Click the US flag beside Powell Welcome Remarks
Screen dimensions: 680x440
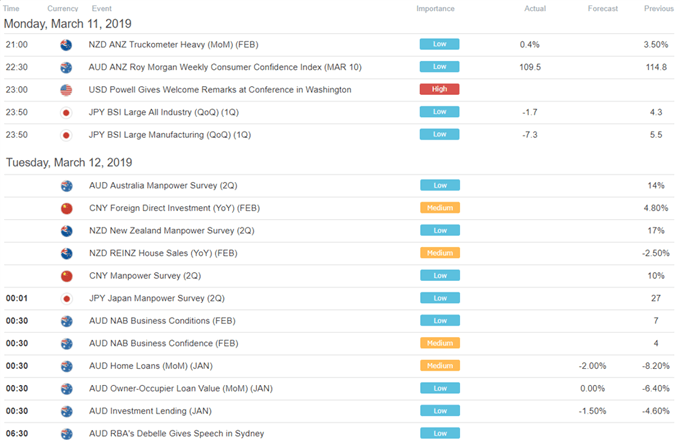pyautogui.click(x=66, y=90)
